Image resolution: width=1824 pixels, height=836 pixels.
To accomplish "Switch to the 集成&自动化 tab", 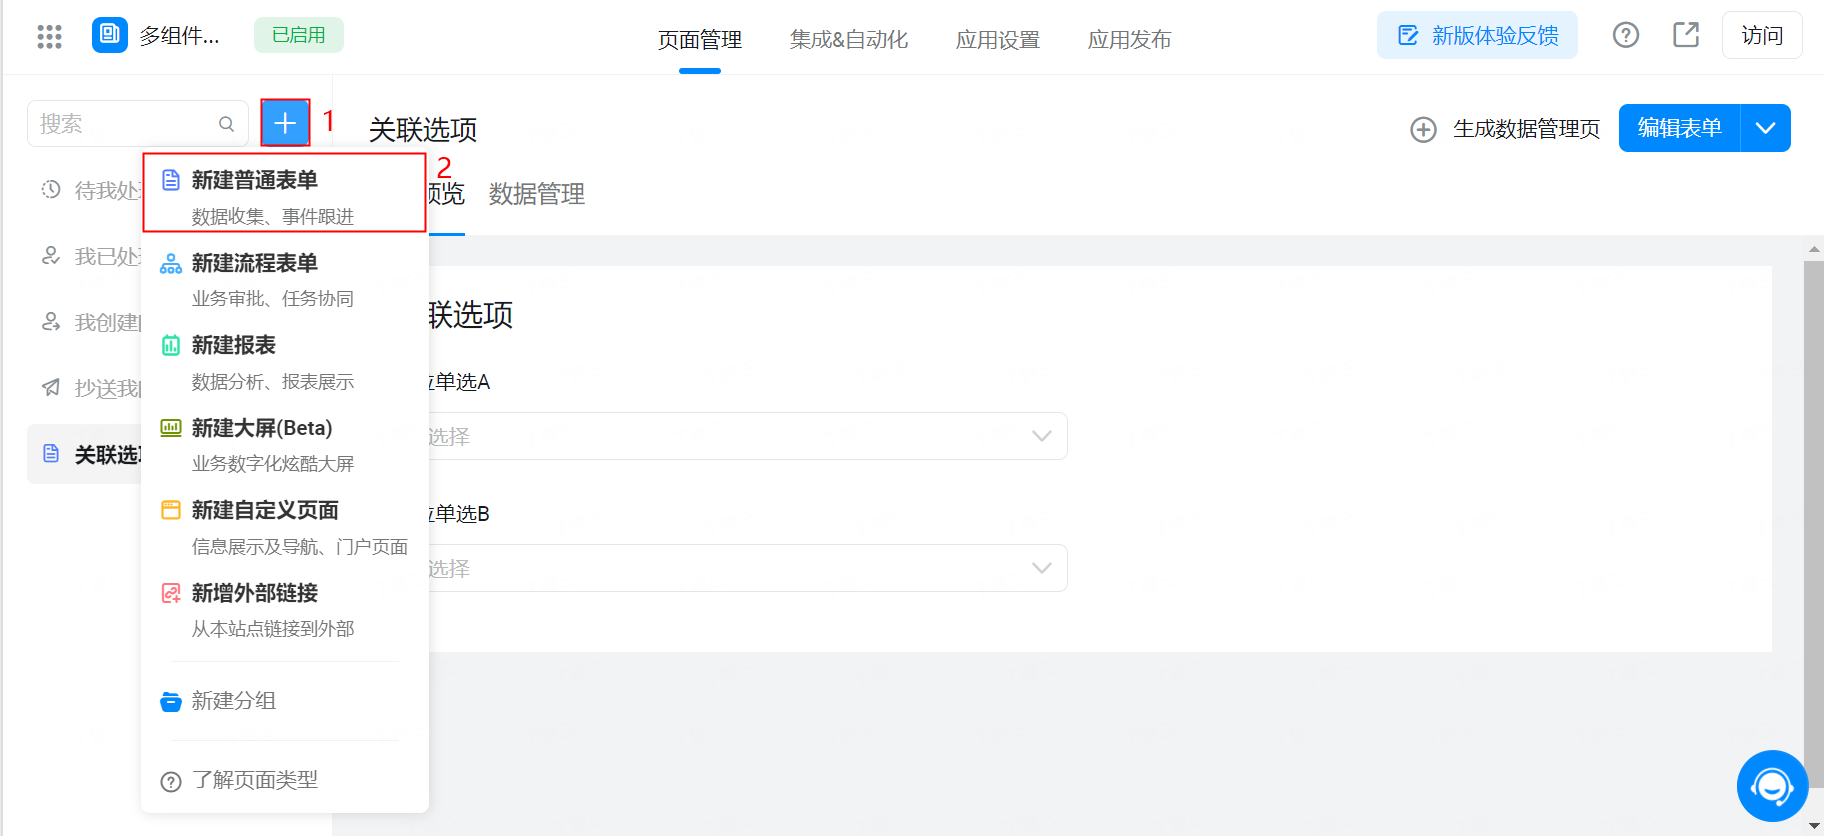I will [849, 40].
